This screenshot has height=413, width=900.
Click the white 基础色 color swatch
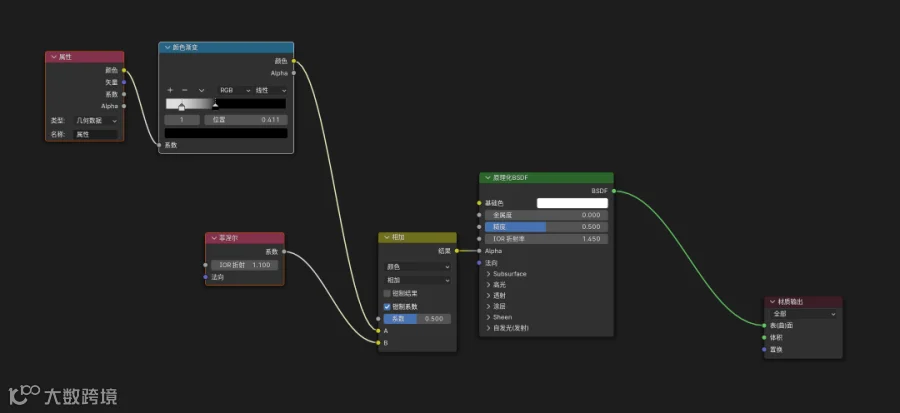572,203
